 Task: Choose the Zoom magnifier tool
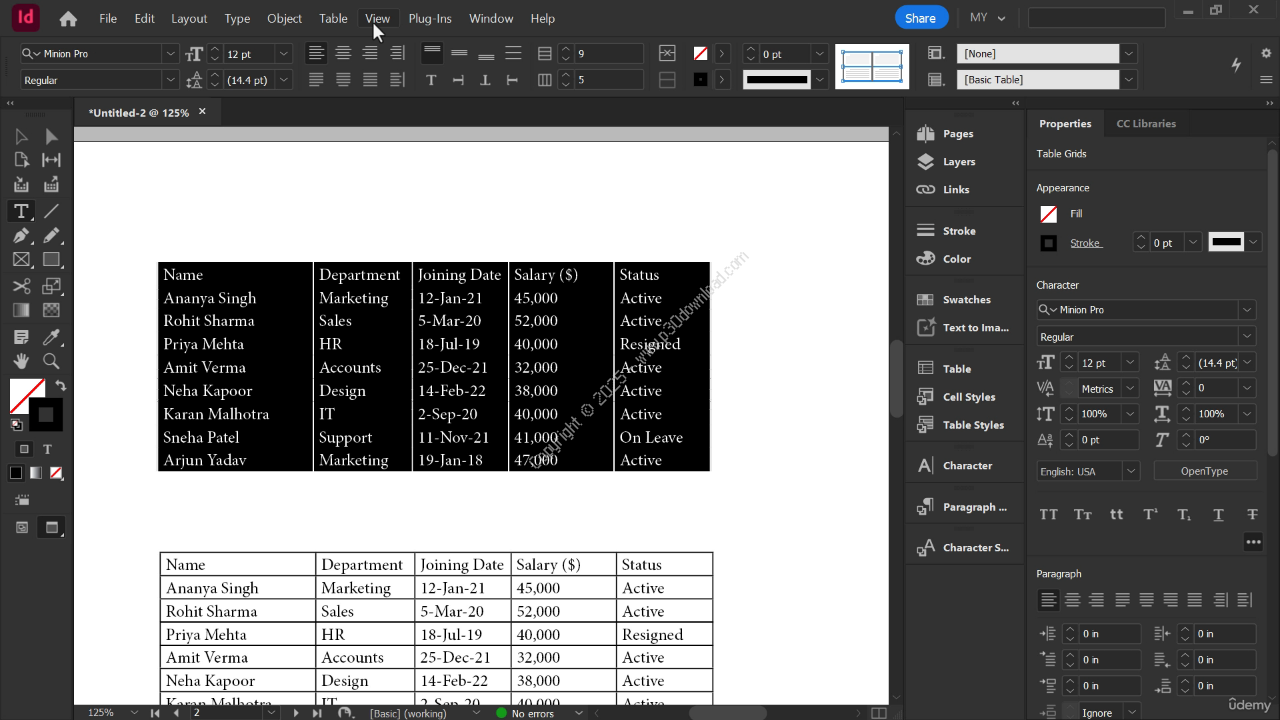(51, 361)
